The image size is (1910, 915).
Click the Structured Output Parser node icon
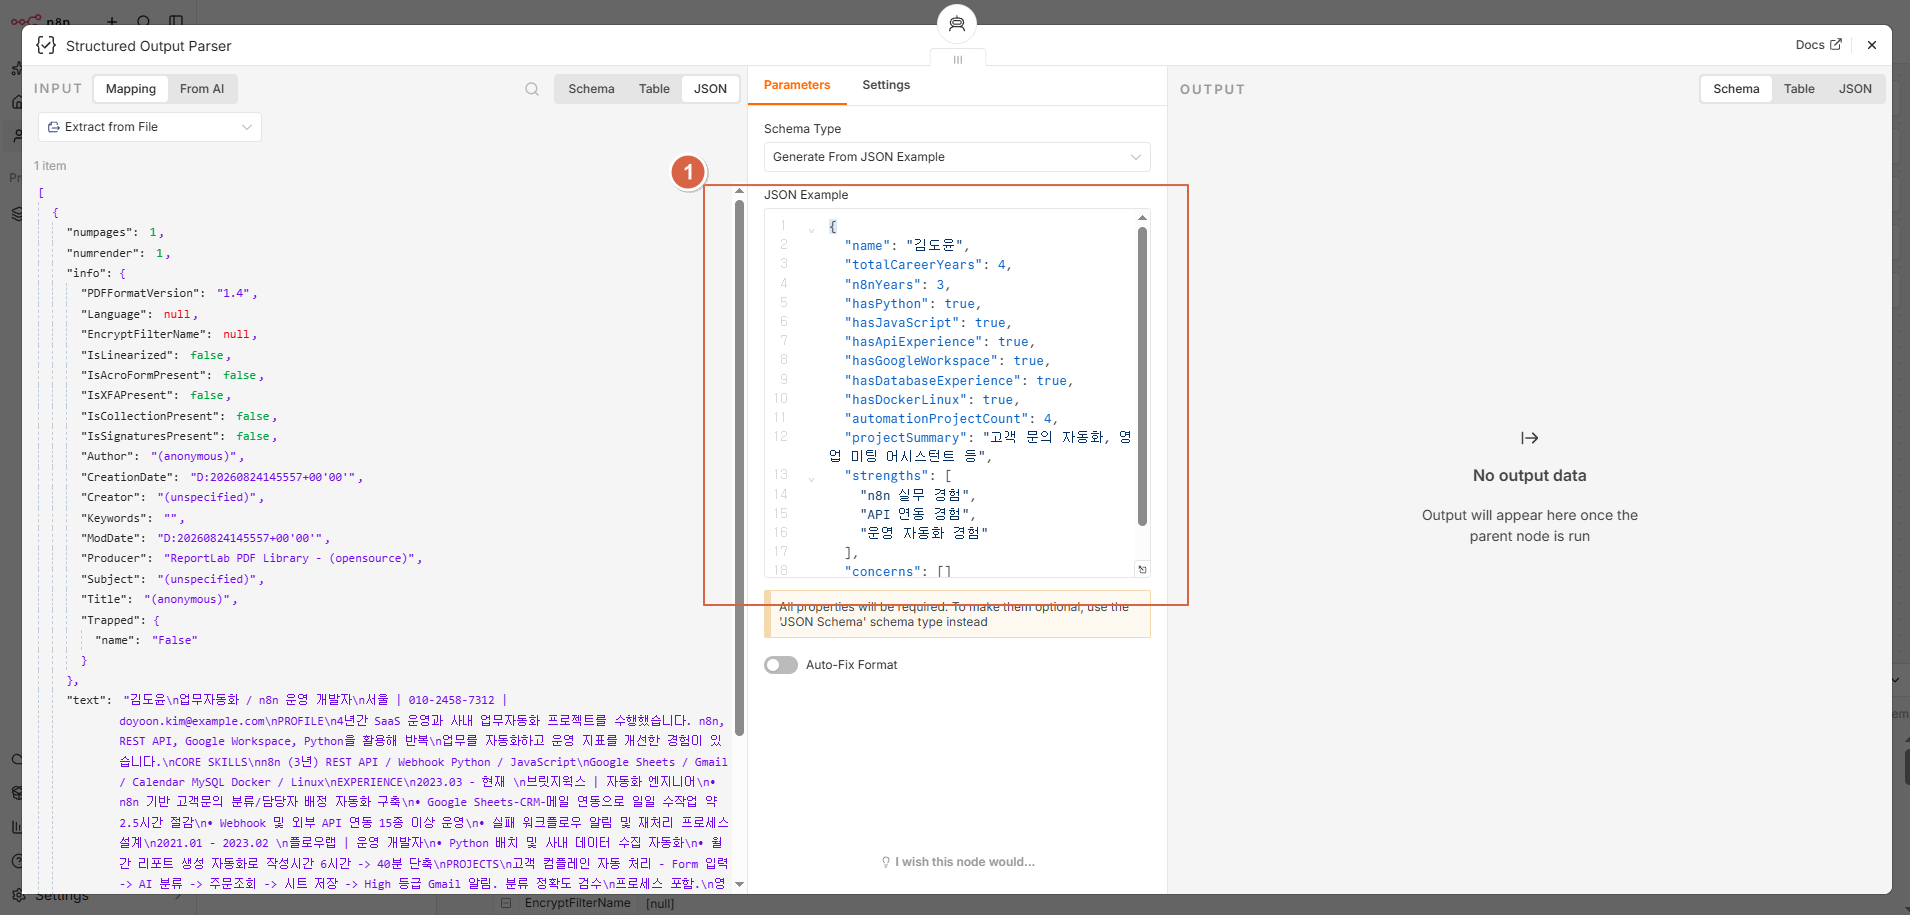[46, 45]
